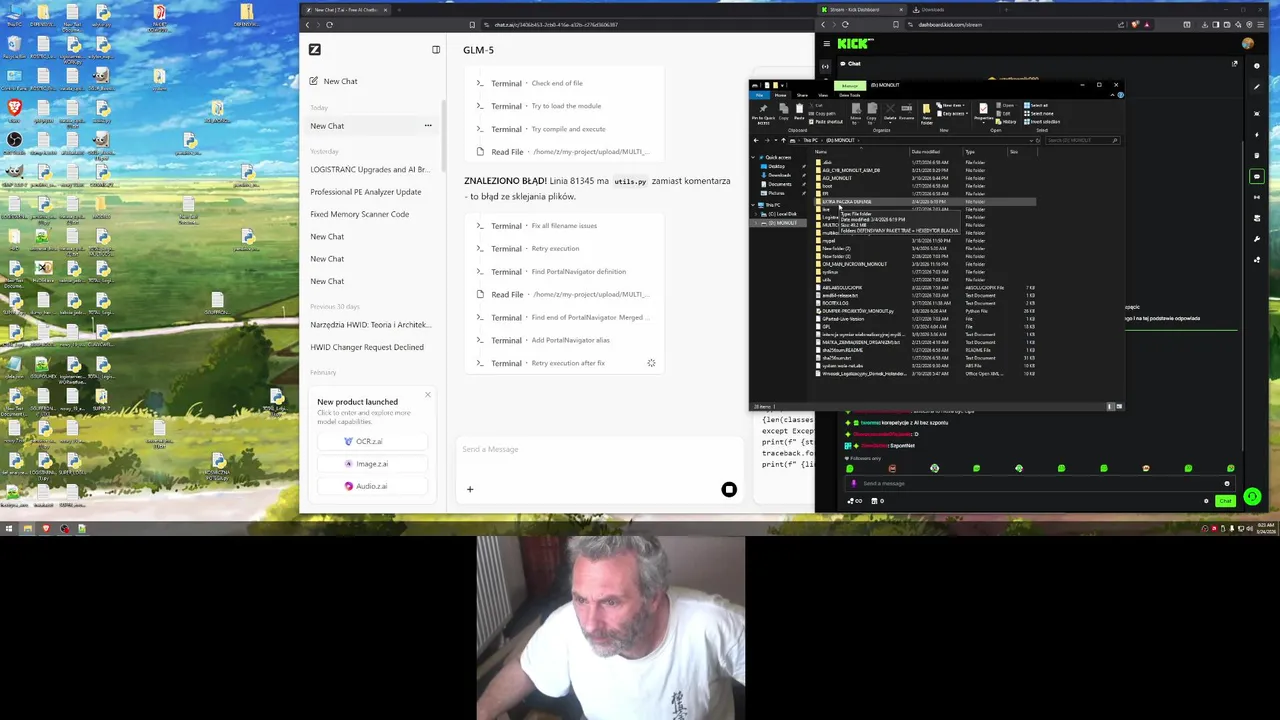Open New item dropdown in Explorer ribbon

point(952,105)
